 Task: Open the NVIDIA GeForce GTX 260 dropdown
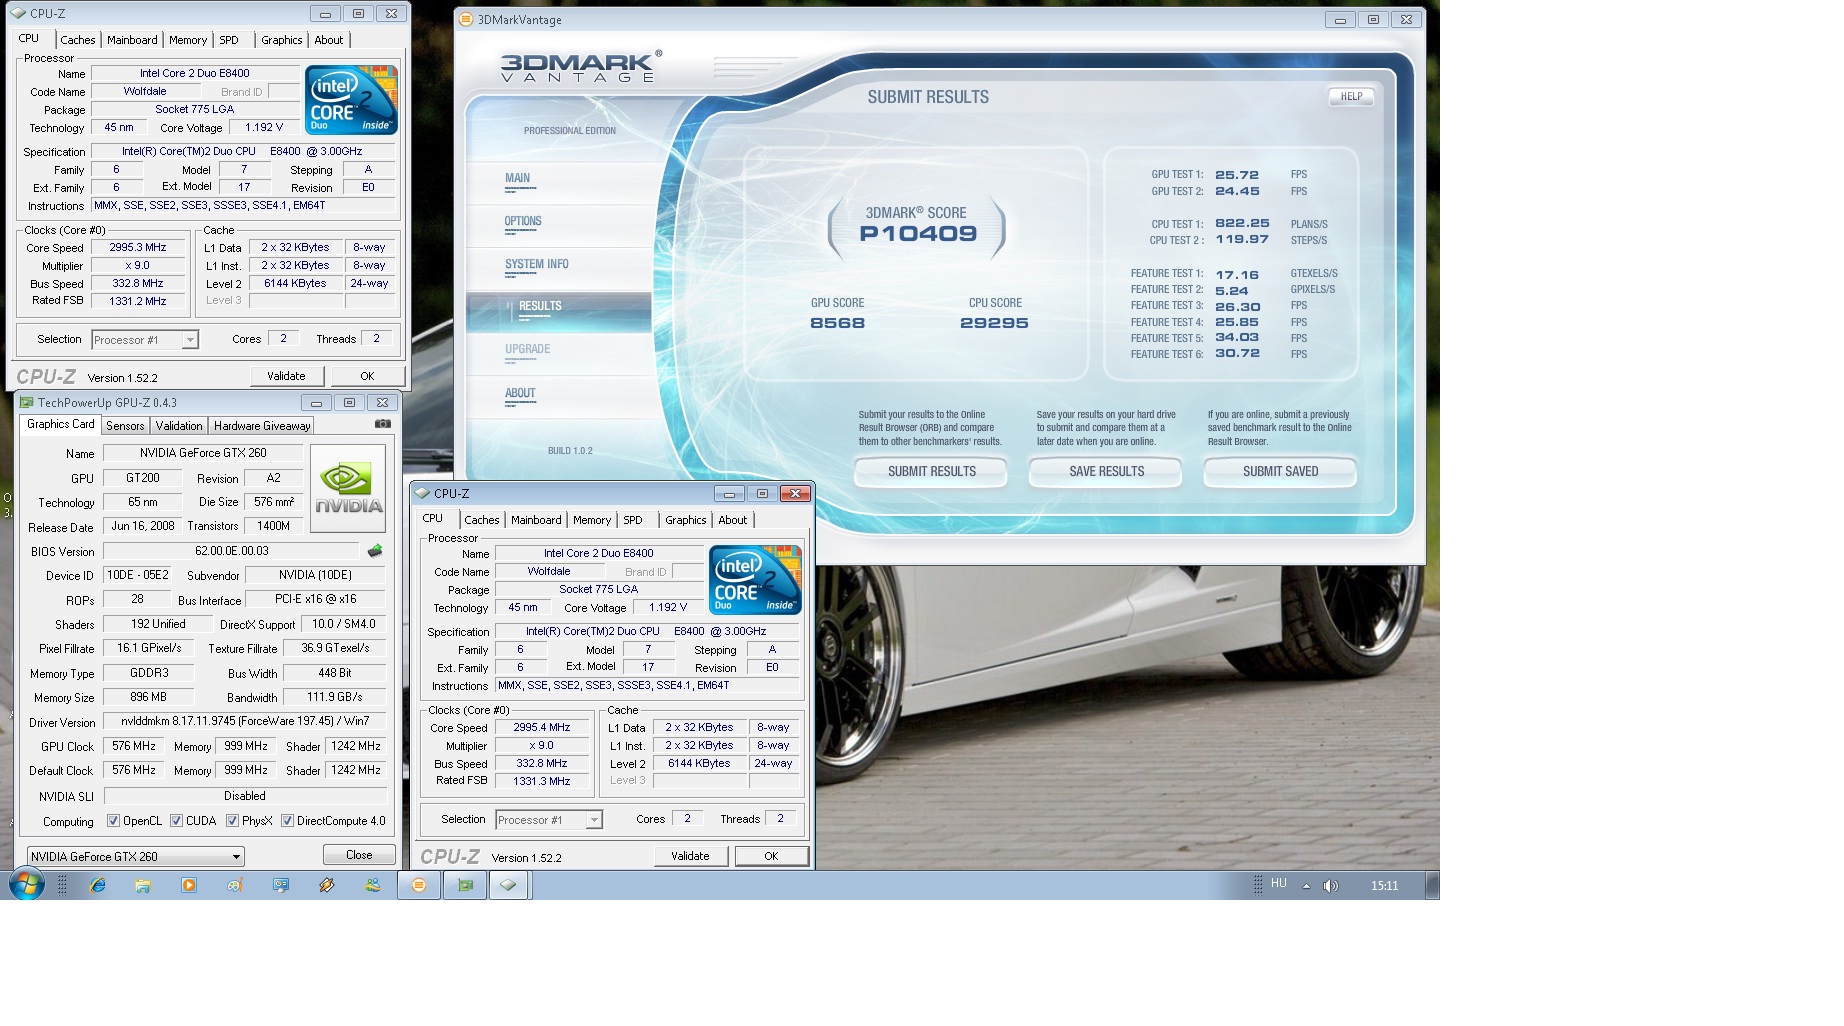(x=135, y=857)
